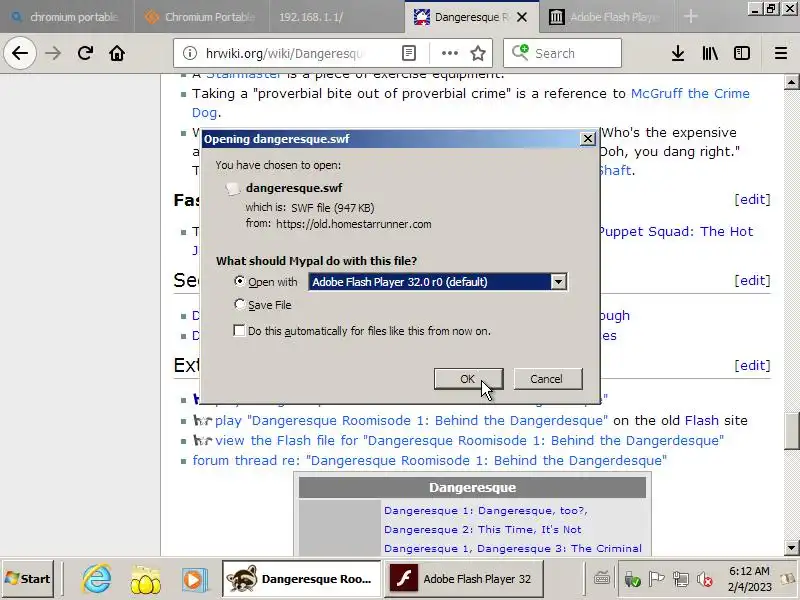Open a new tab with plus icon

(x=690, y=16)
